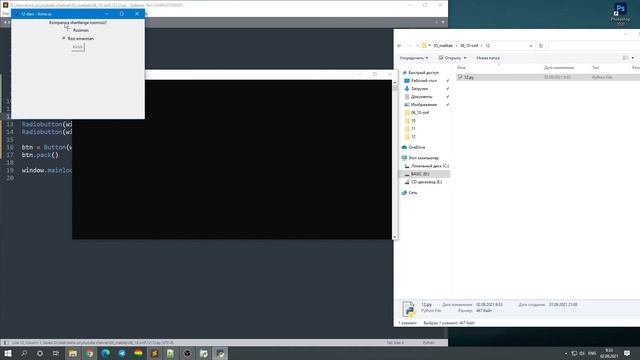Click the view layout icon in Explorer
The height and width of the screenshot is (360, 640).
(625, 58)
